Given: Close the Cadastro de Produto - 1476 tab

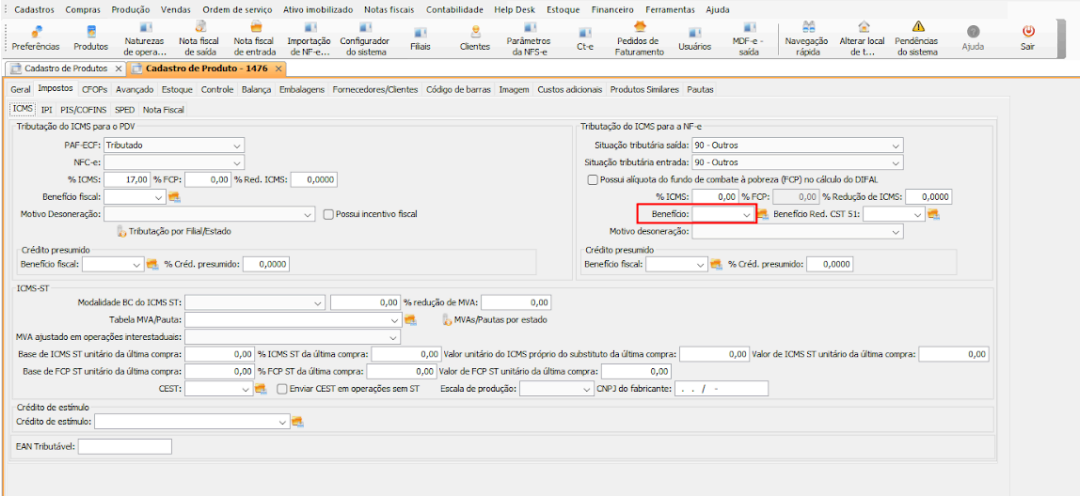Looking at the screenshot, I should (279, 68).
